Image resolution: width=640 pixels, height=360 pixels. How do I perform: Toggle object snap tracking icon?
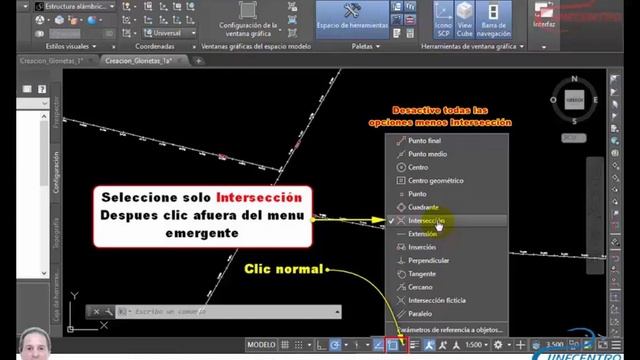click(x=378, y=345)
